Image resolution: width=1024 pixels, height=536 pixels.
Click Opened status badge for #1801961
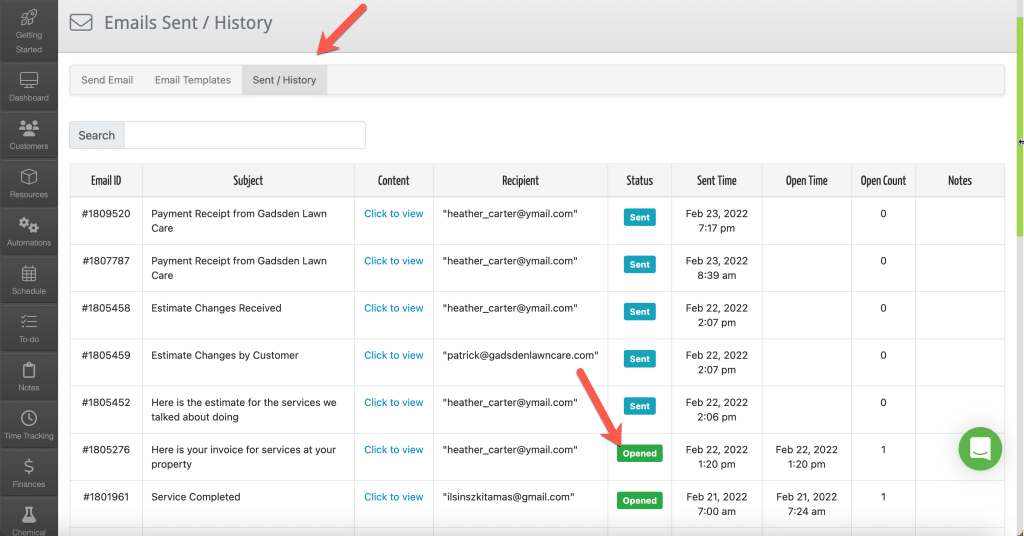639,501
